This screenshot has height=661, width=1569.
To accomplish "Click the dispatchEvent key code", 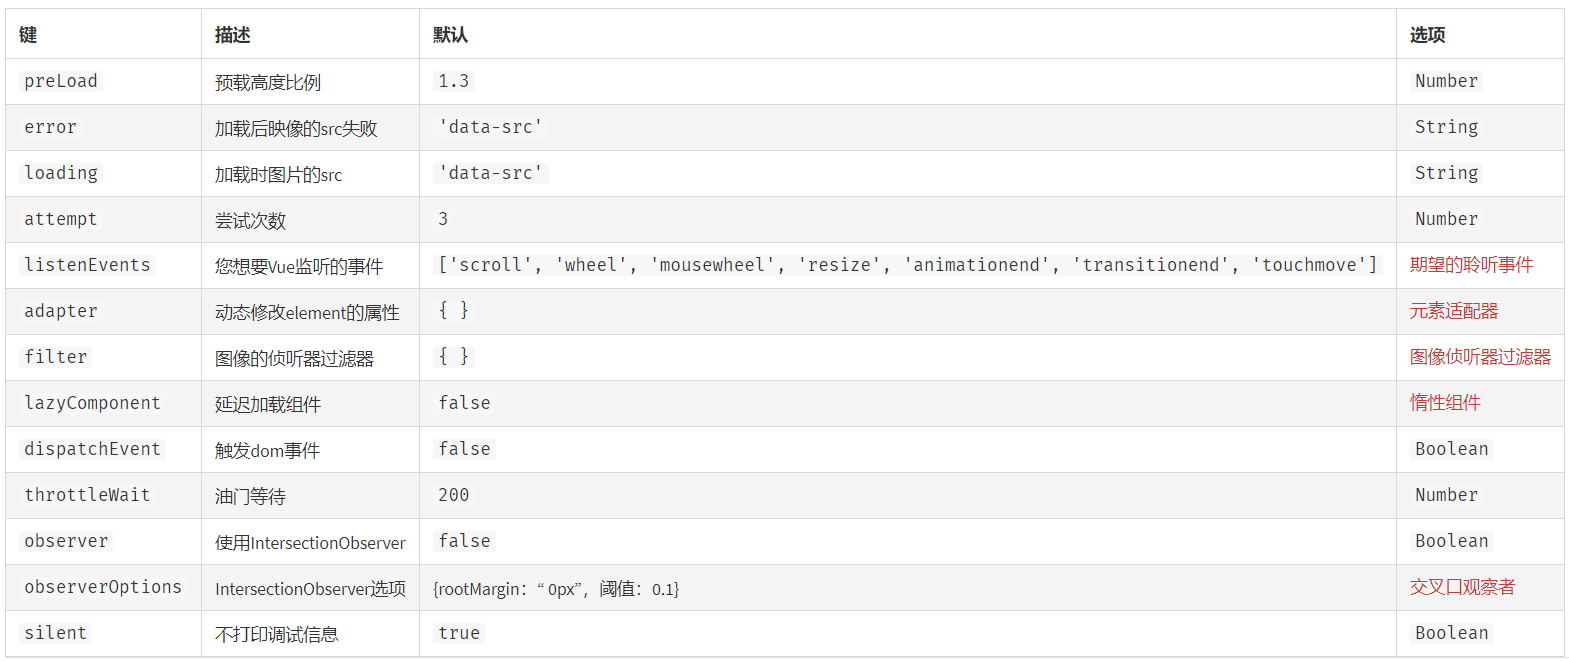I will (x=92, y=449).
